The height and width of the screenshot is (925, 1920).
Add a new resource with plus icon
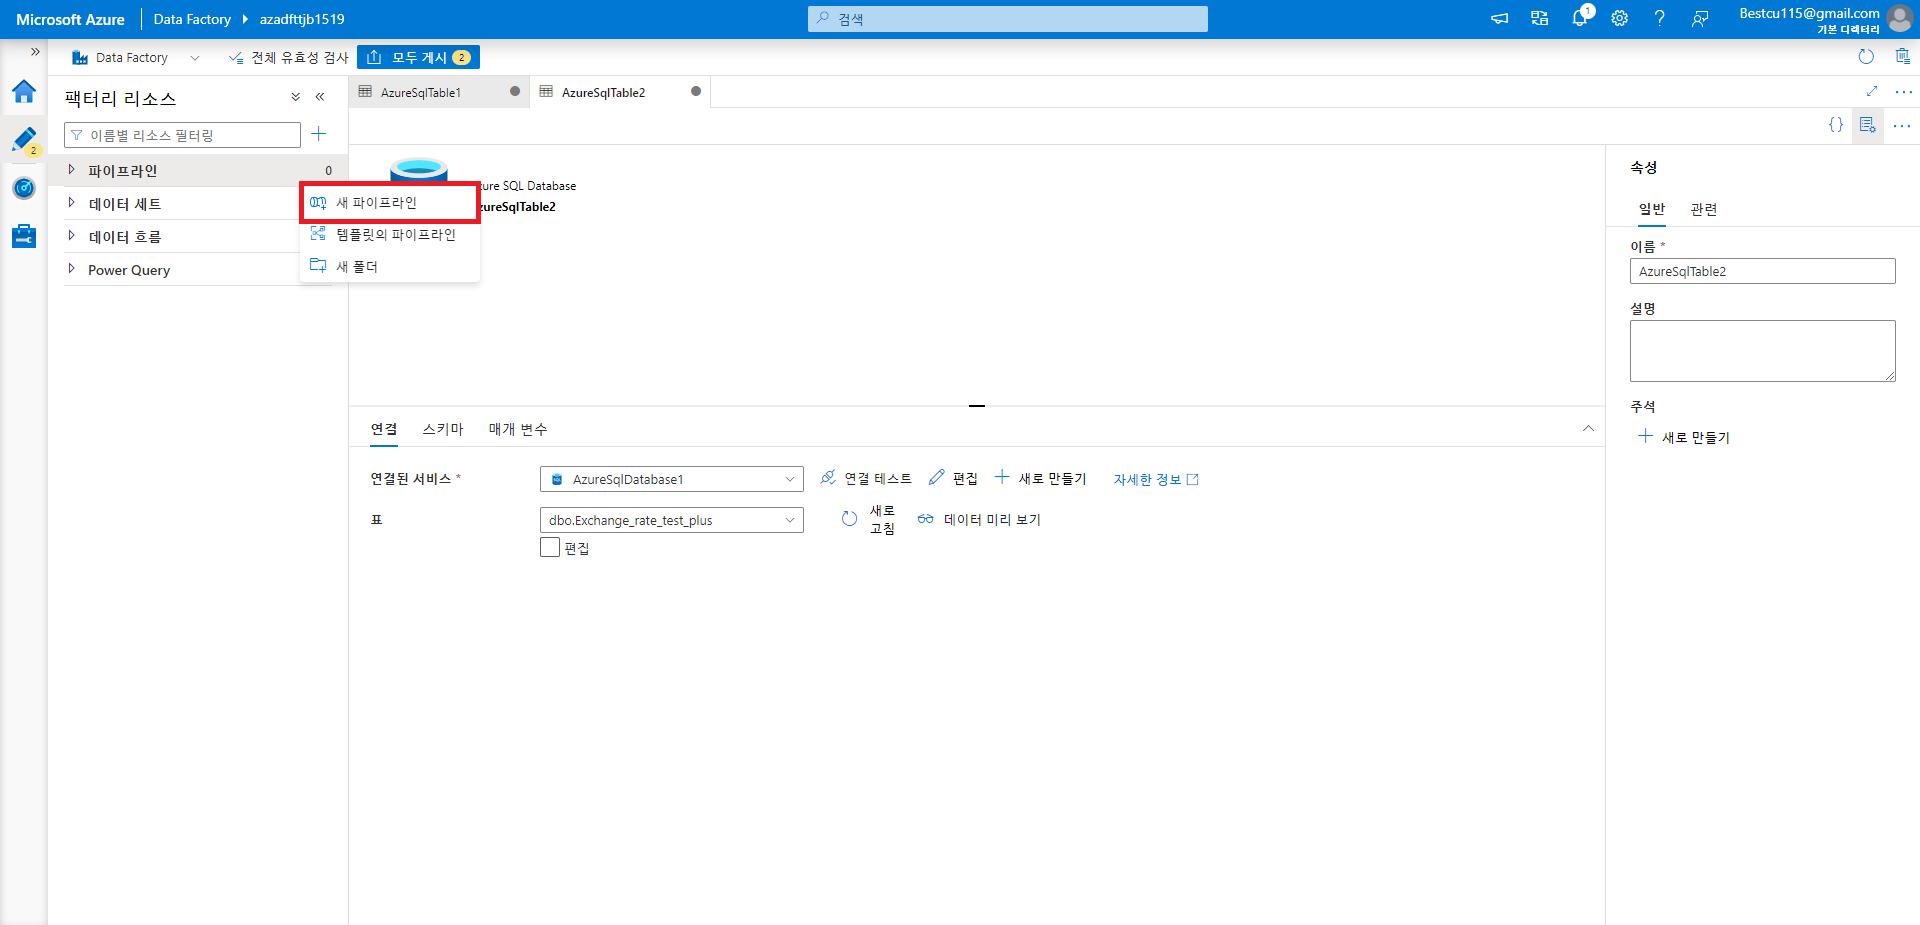click(319, 134)
